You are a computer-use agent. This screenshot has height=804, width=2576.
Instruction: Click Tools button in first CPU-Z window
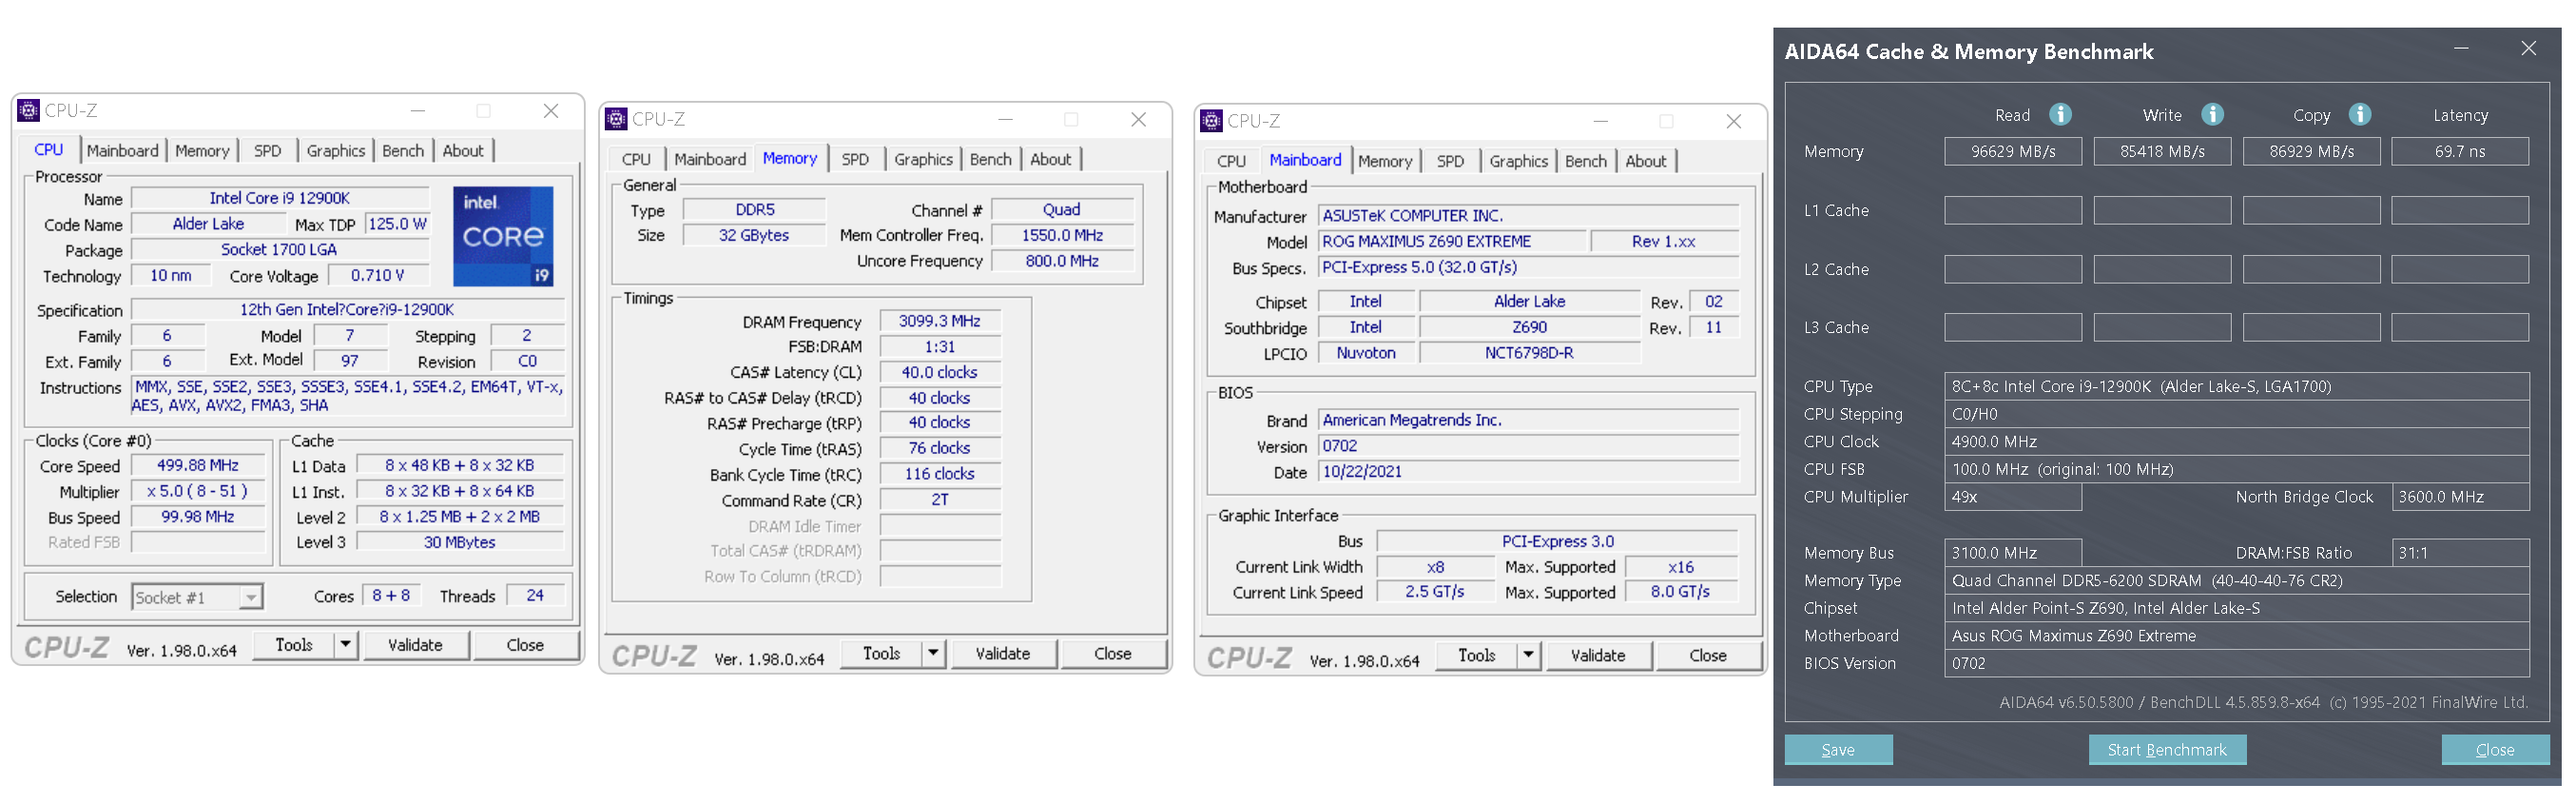pos(293,645)
